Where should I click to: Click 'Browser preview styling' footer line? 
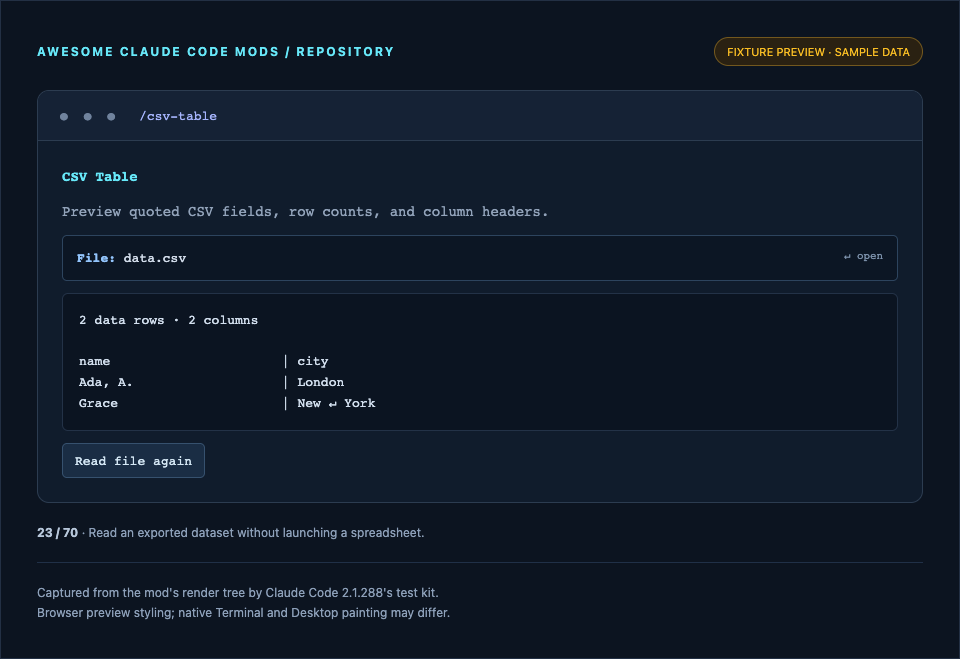(243, 613)
